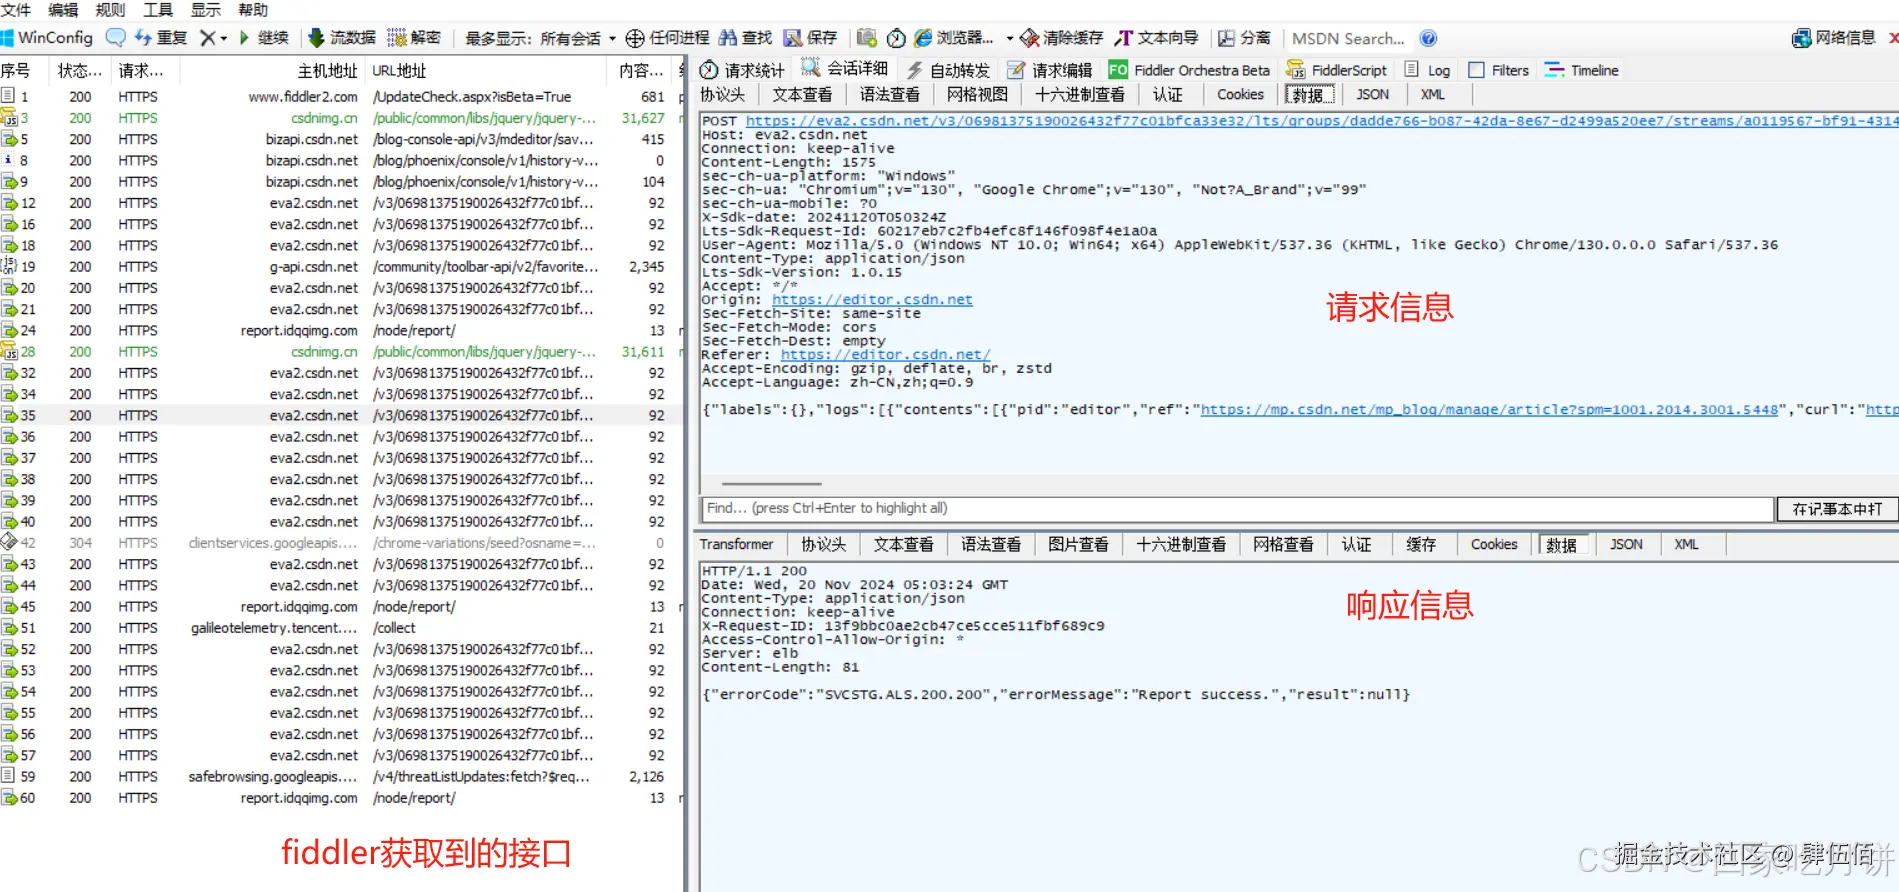
Task: Open the 工具 menu
Action: [158, 10]
